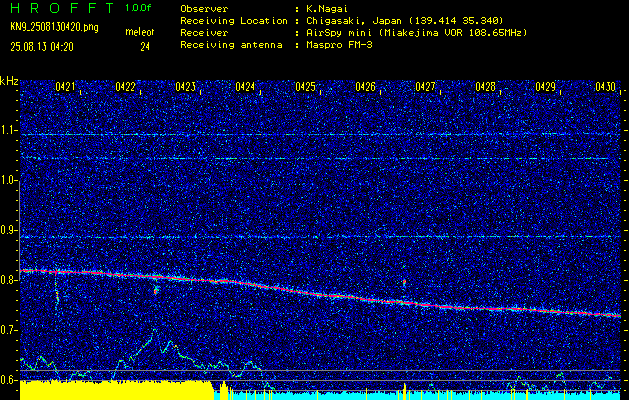Click the timestamp 25.08.13 04:20
The width and height of the screenshot is (629, 400).
[x=42, y=47]
